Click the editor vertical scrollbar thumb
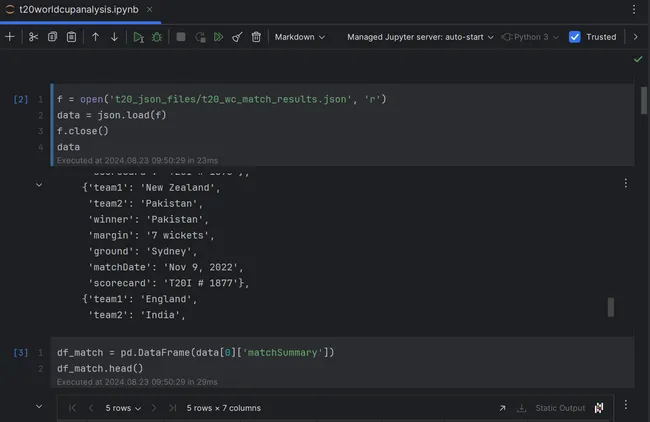This screenshot has height=422, width=650. (x=643, y=100)
